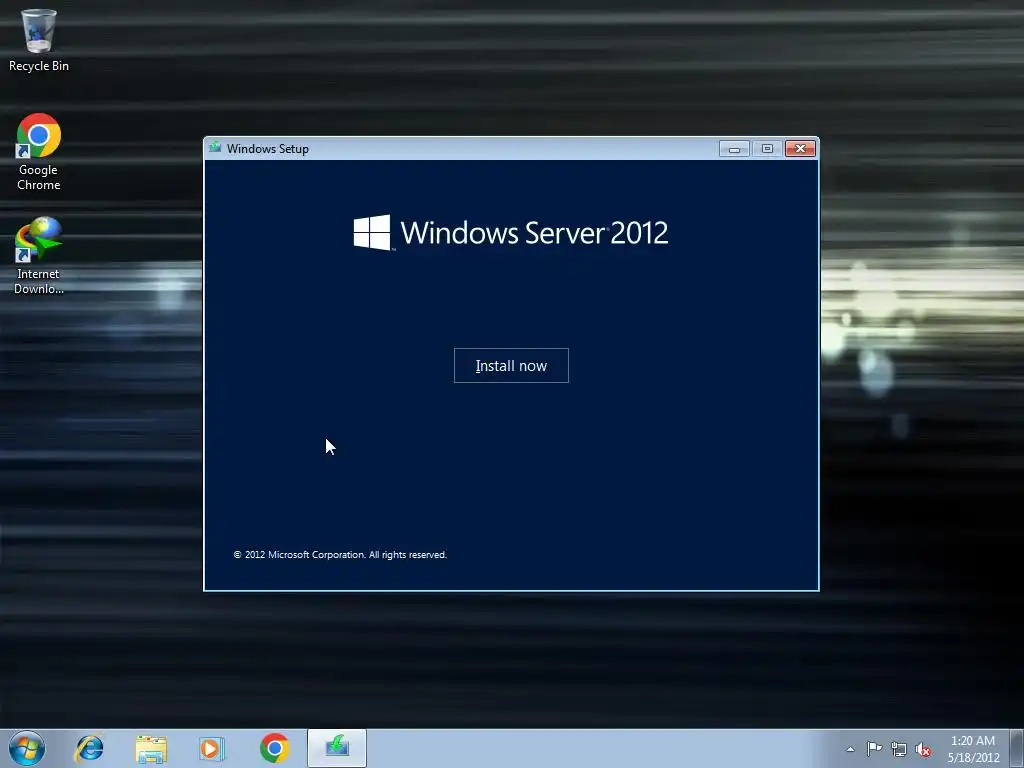Open Windows Explorer folder in the taskbar
This screenshot has width=1024, height=768.
click(x=151, y=749)
